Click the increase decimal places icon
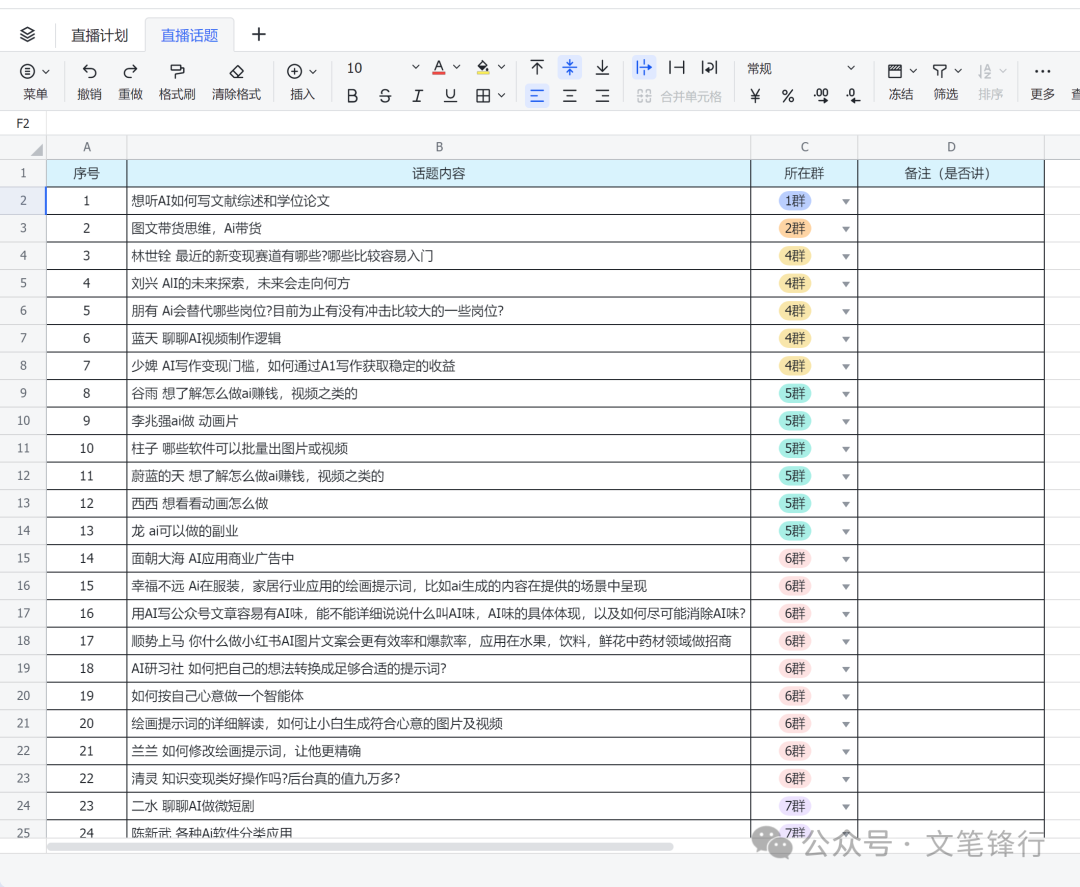 point(820,95)
